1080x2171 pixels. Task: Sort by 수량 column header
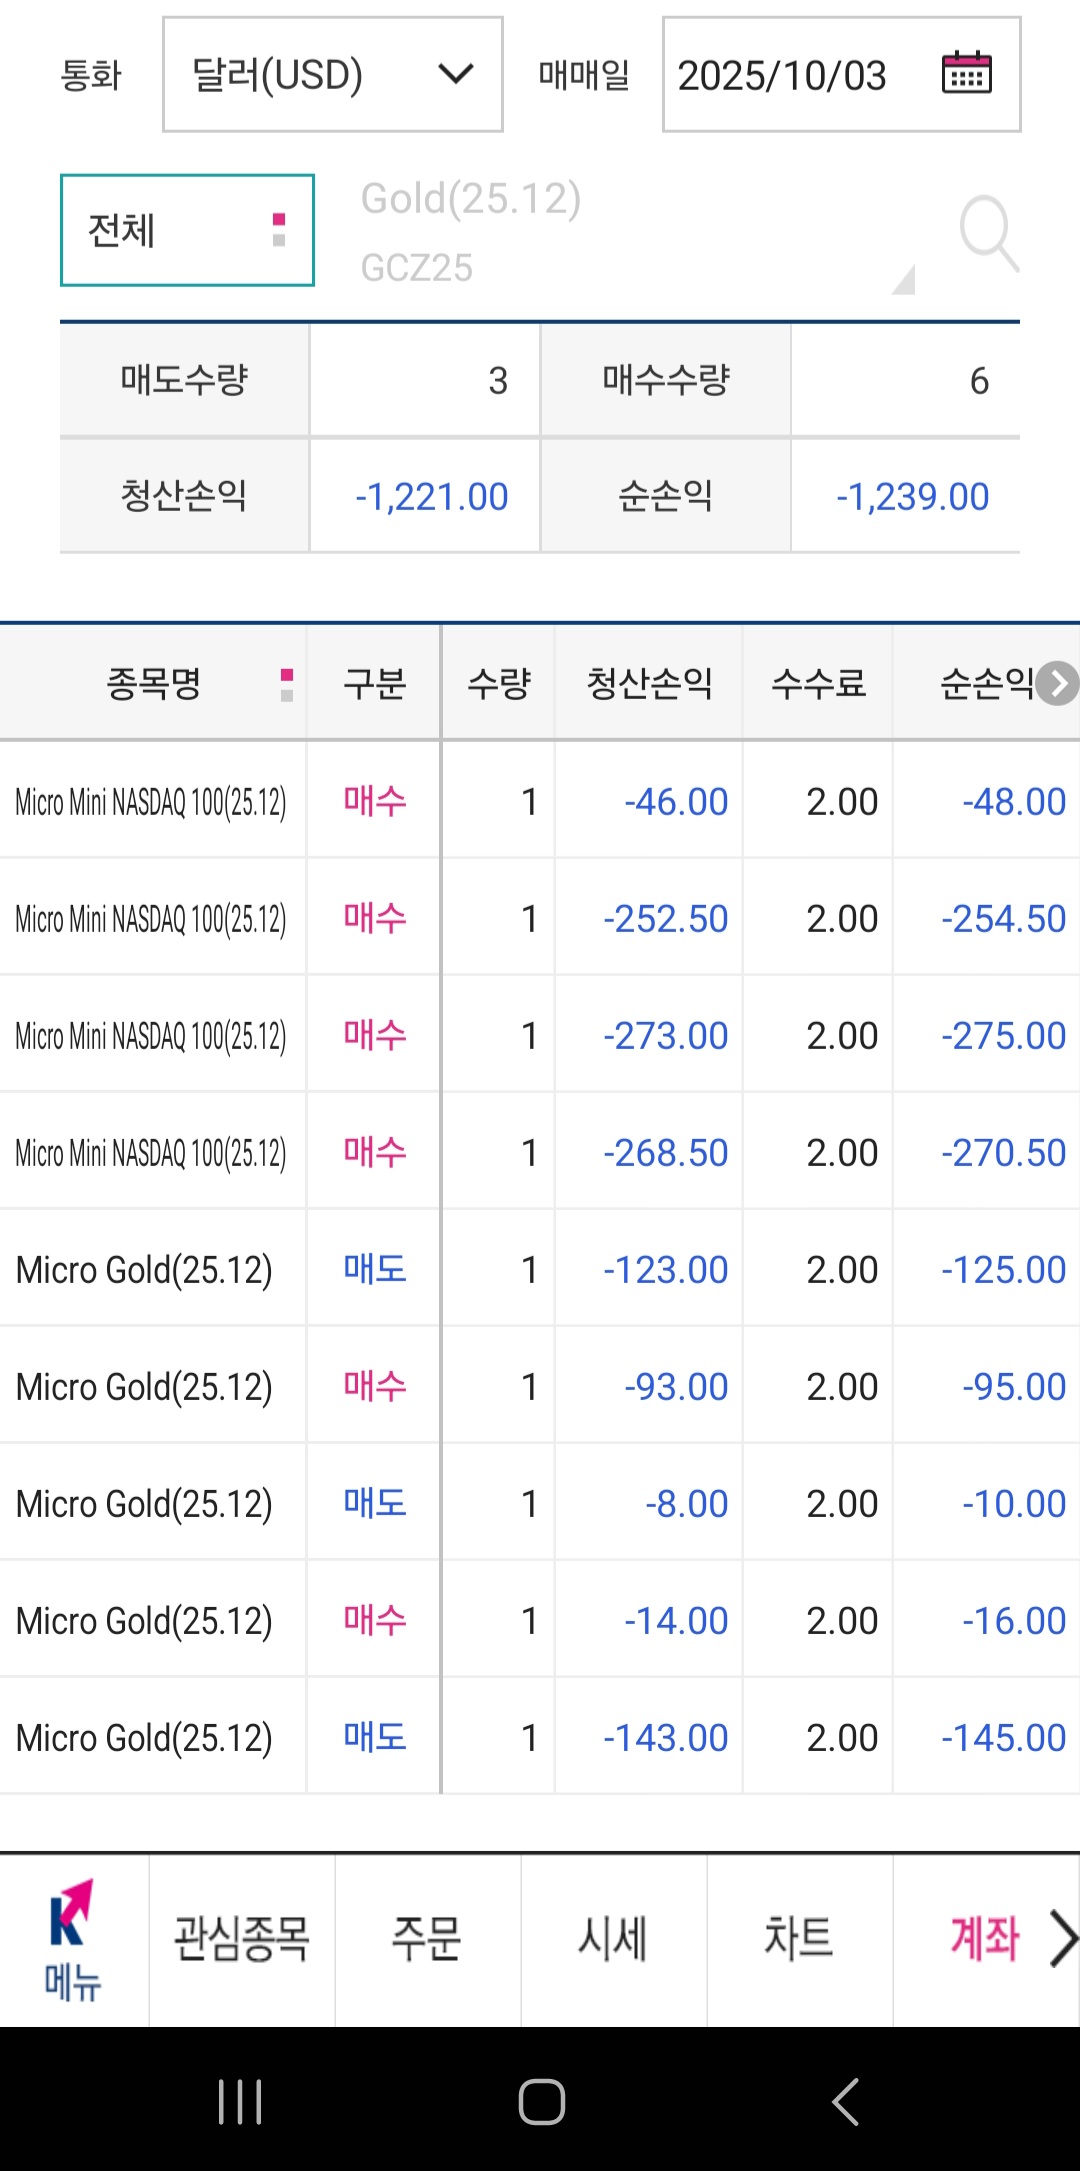click(498, 684)
